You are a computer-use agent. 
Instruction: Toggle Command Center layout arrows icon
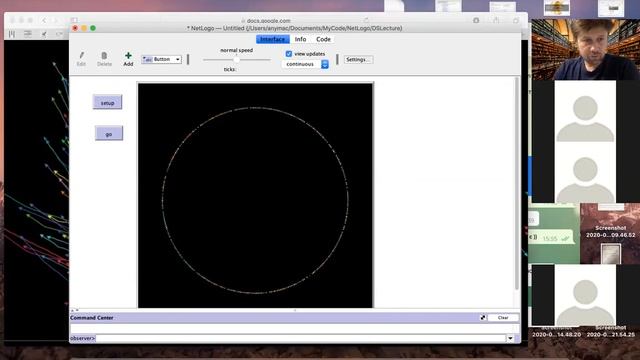483,318
